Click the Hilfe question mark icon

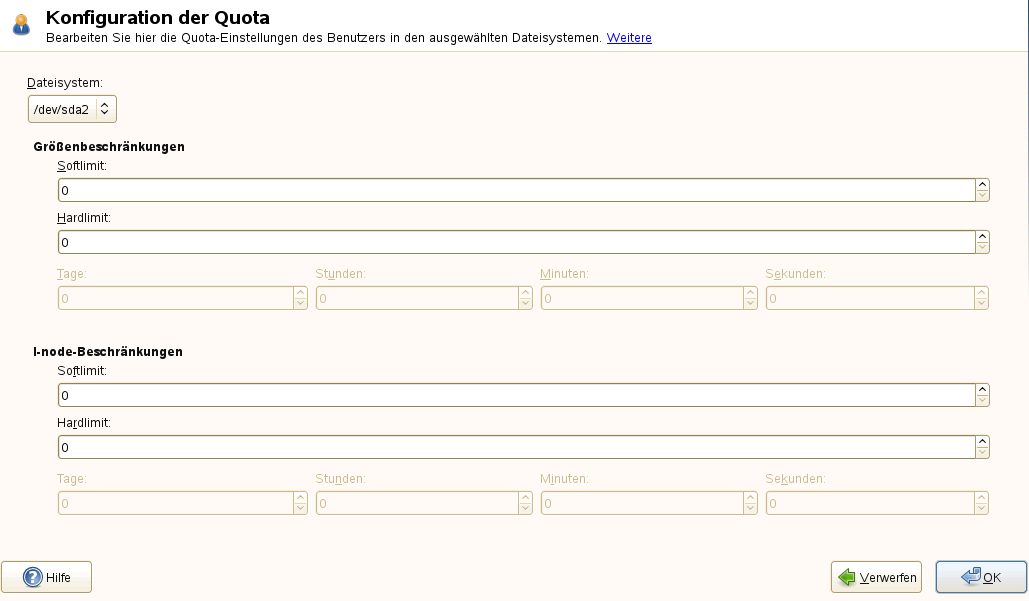[32, 577]
